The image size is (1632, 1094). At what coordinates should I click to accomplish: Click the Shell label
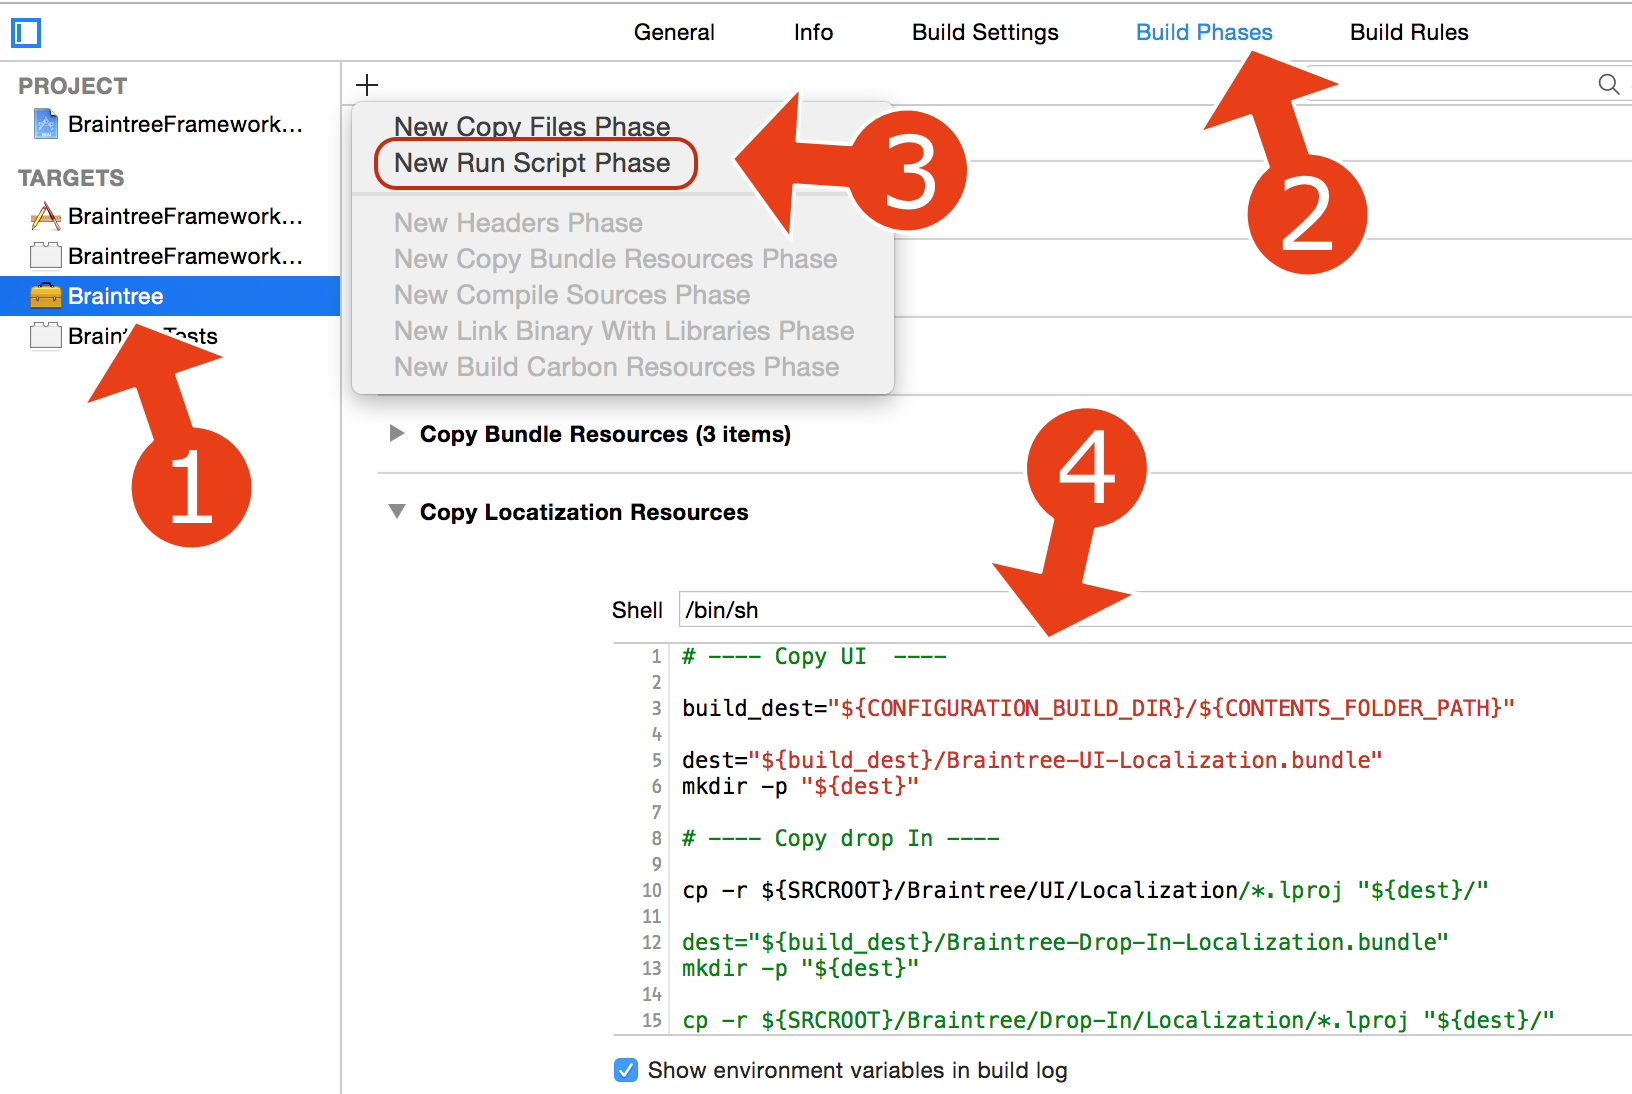637,610
